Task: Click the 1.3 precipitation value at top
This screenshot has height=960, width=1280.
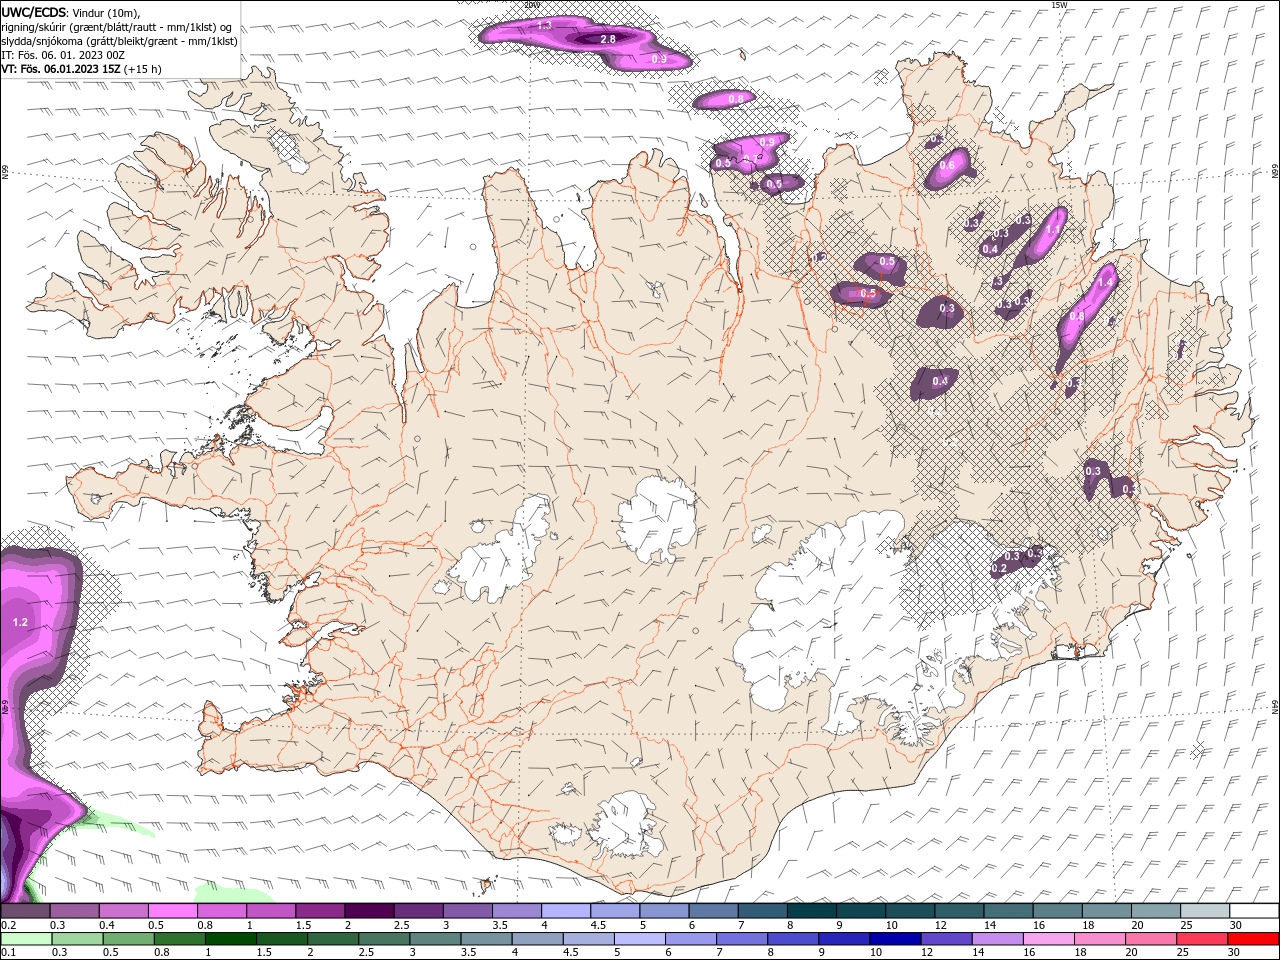Action: 545,24
